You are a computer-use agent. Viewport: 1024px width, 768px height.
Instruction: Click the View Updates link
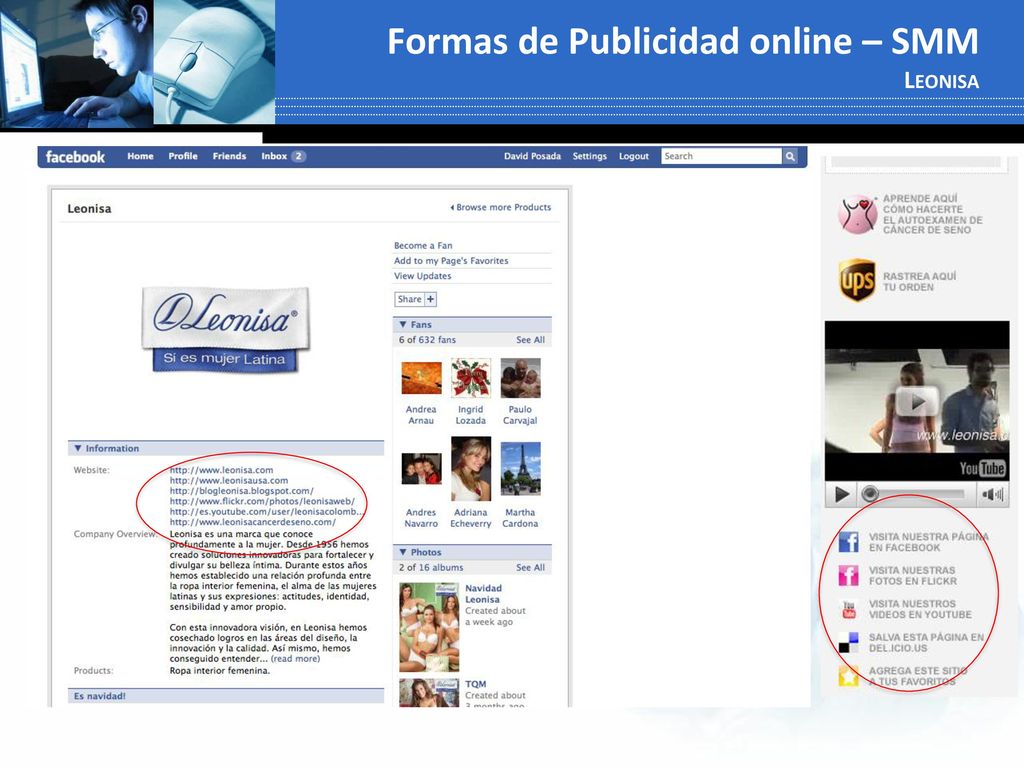423,276
